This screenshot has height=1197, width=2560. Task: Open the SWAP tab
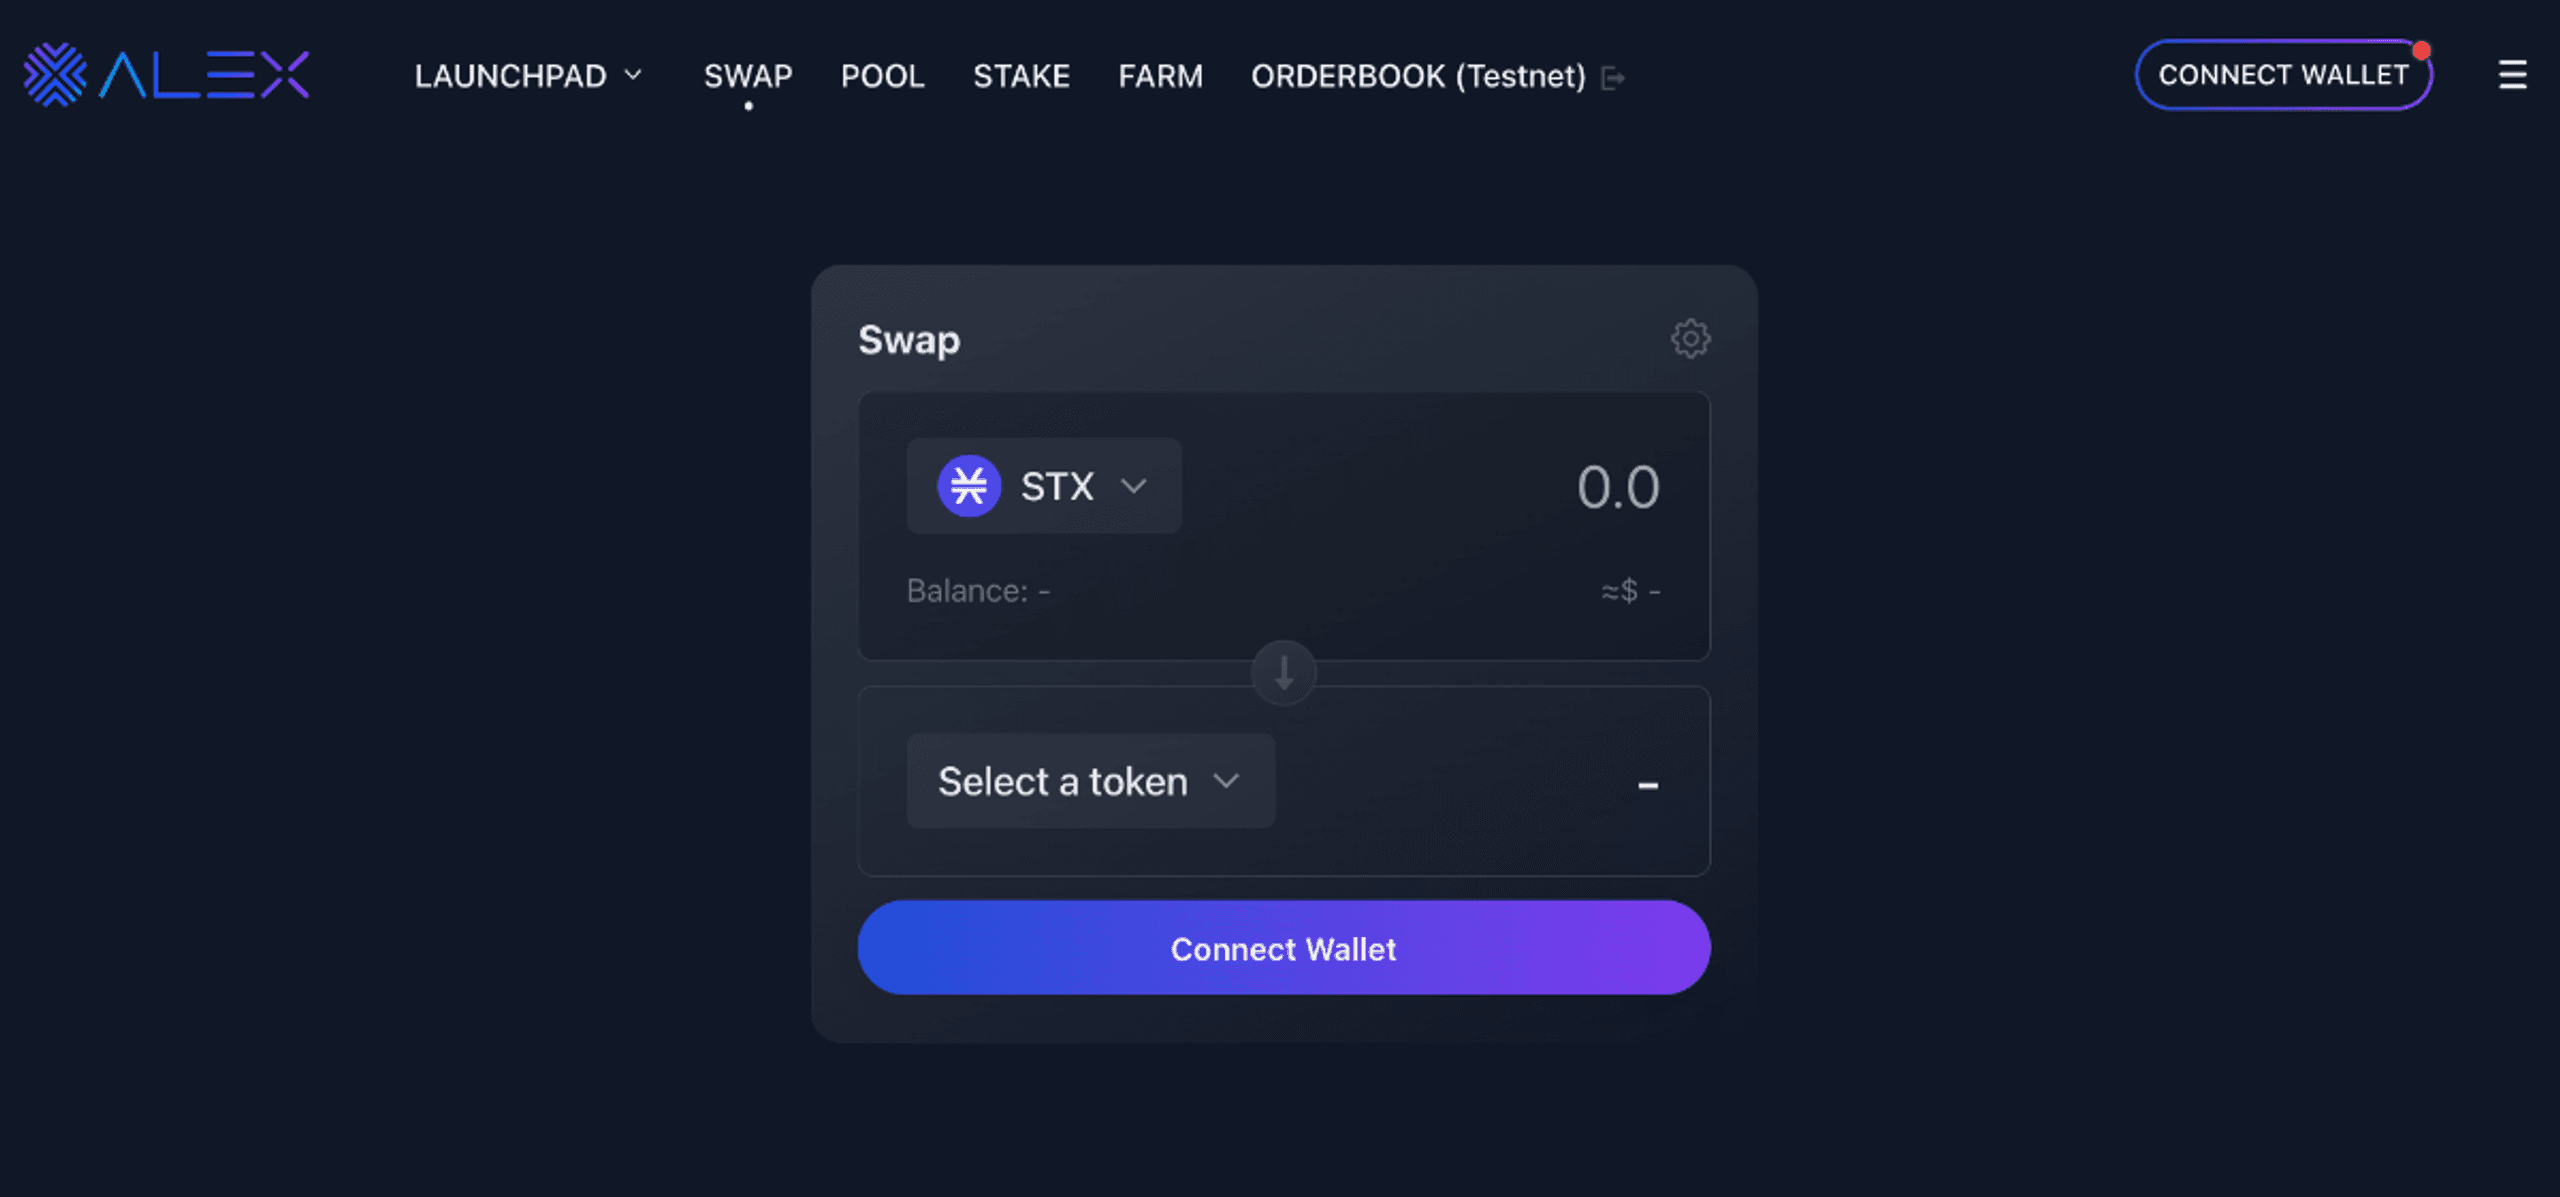pos(746,75)
